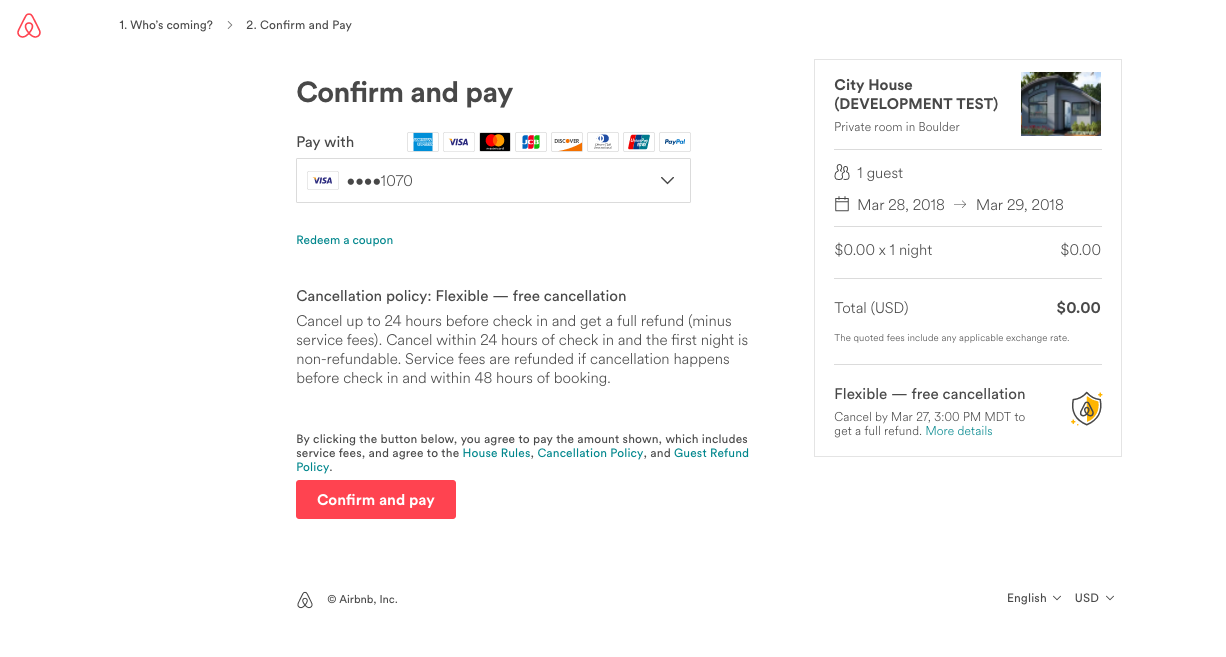Viewport: 1226px width, 657px height.
Task: Click the UnionPay card icon
Action: 639,142
